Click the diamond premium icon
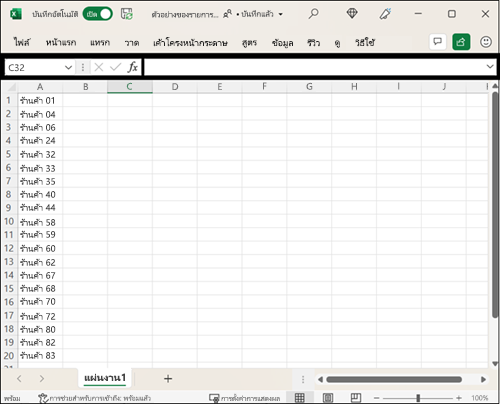The height and width of the screenshot is (404, 500). (x=352, y=14)
